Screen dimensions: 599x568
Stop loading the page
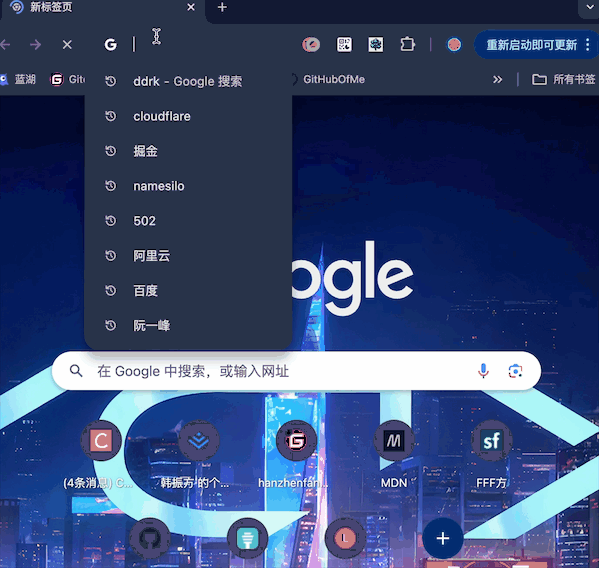coord(67,45)
